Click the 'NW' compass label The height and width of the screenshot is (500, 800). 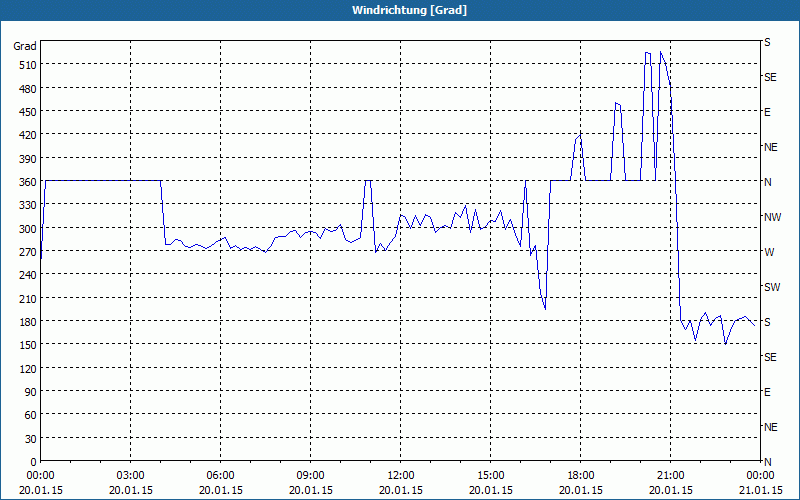(x=772, y=217)
